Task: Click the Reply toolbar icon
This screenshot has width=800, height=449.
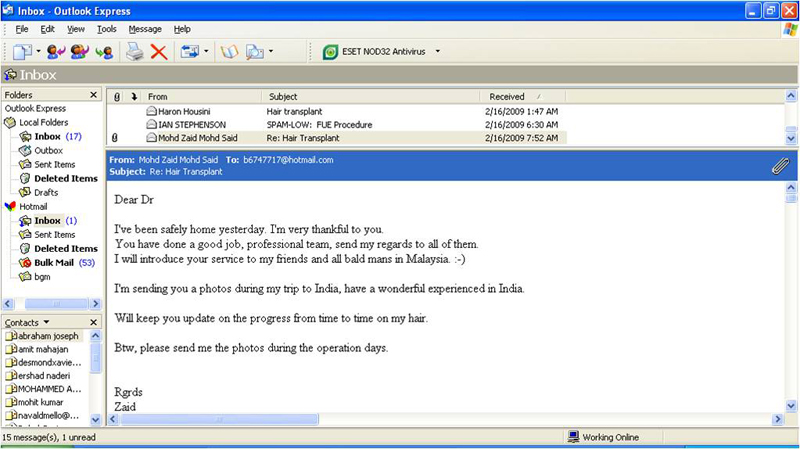Action: (55, 51)
